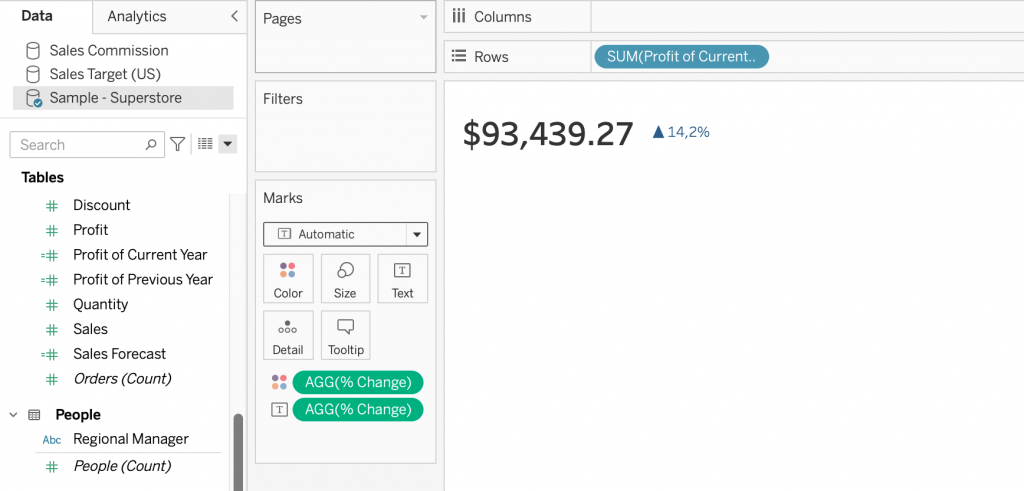
Task: Open the Pages shelf dropdown arrow
Action: pos(423,18)
